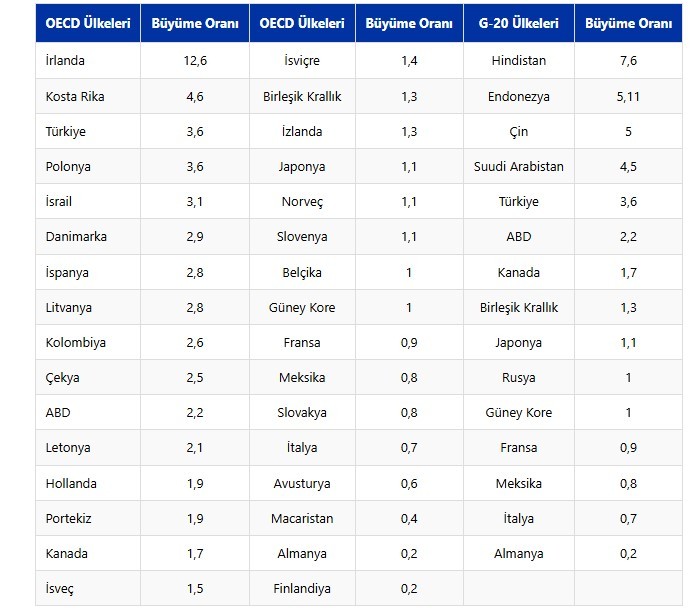The height and width of the screenshot is (614, 700).
Task: Click the Danimarka cell
Action: (x=76, y=237)
